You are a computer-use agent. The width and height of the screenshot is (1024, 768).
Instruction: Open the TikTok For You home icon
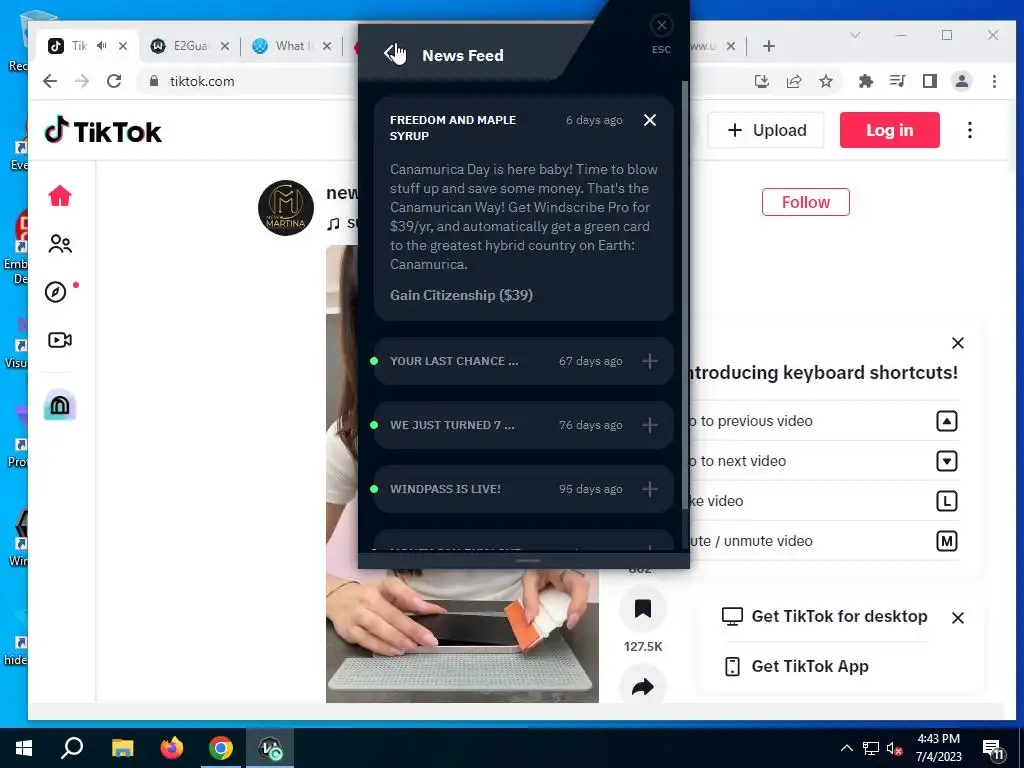click(x=59, y=196)
